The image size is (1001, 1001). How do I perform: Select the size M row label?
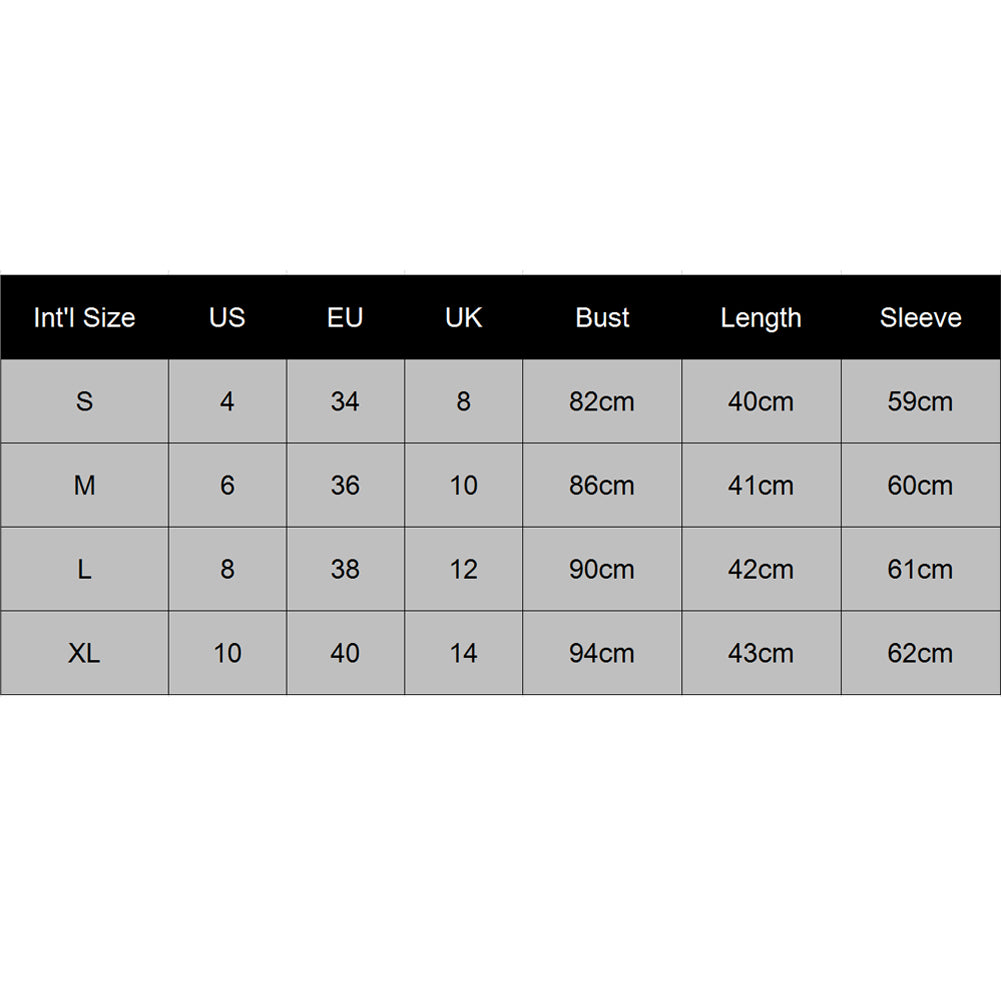click(84, 486)
